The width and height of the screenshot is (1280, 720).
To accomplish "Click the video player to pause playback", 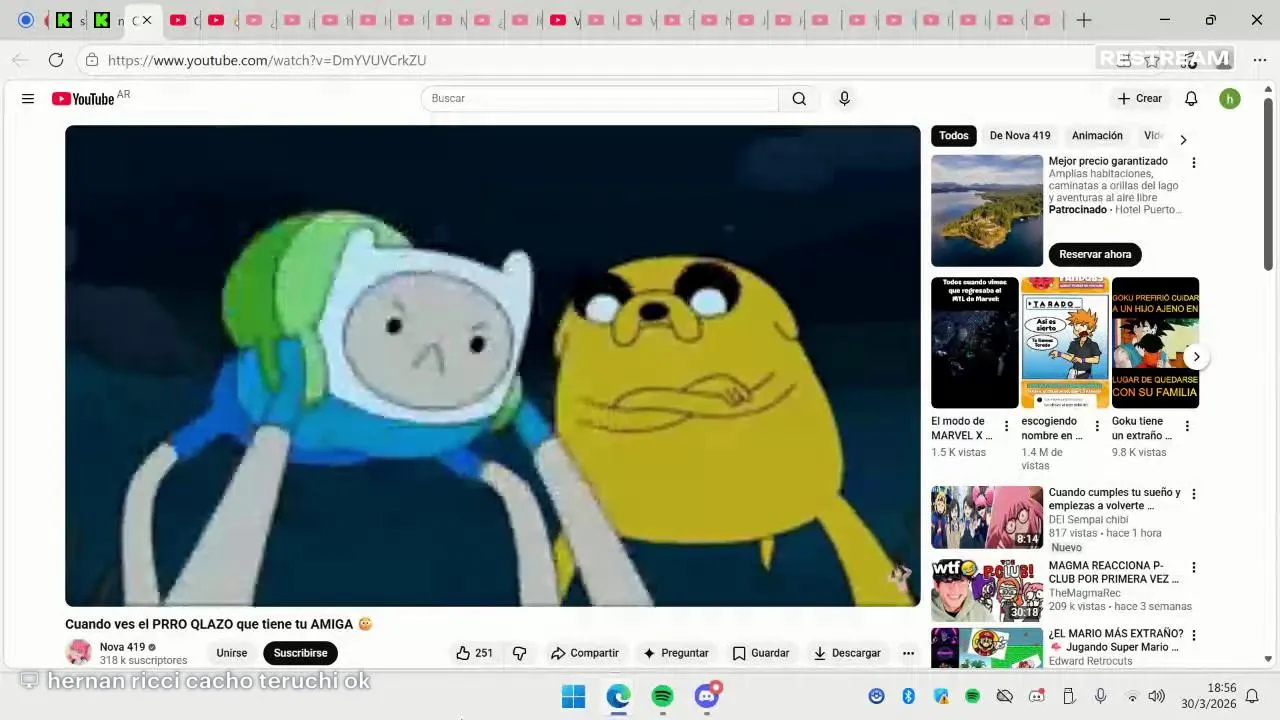I will click(492, 366).
